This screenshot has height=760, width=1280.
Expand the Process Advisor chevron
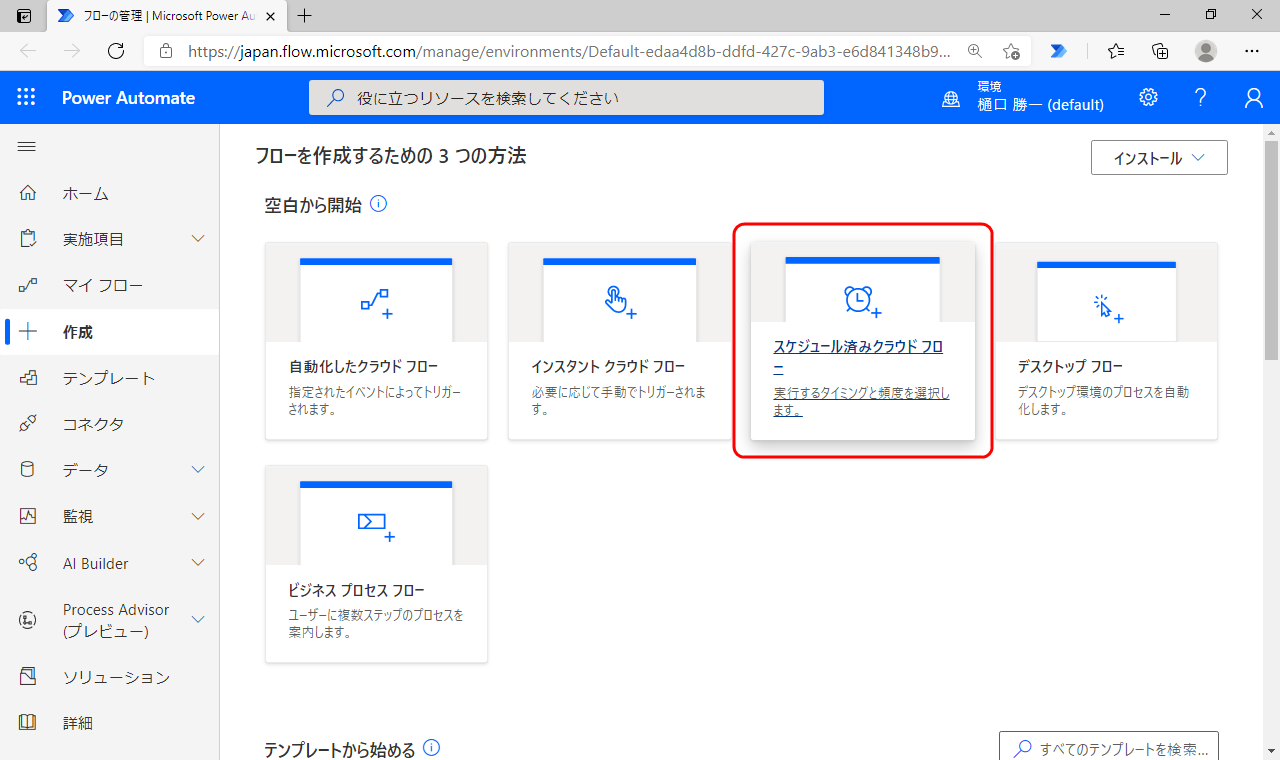198,620
